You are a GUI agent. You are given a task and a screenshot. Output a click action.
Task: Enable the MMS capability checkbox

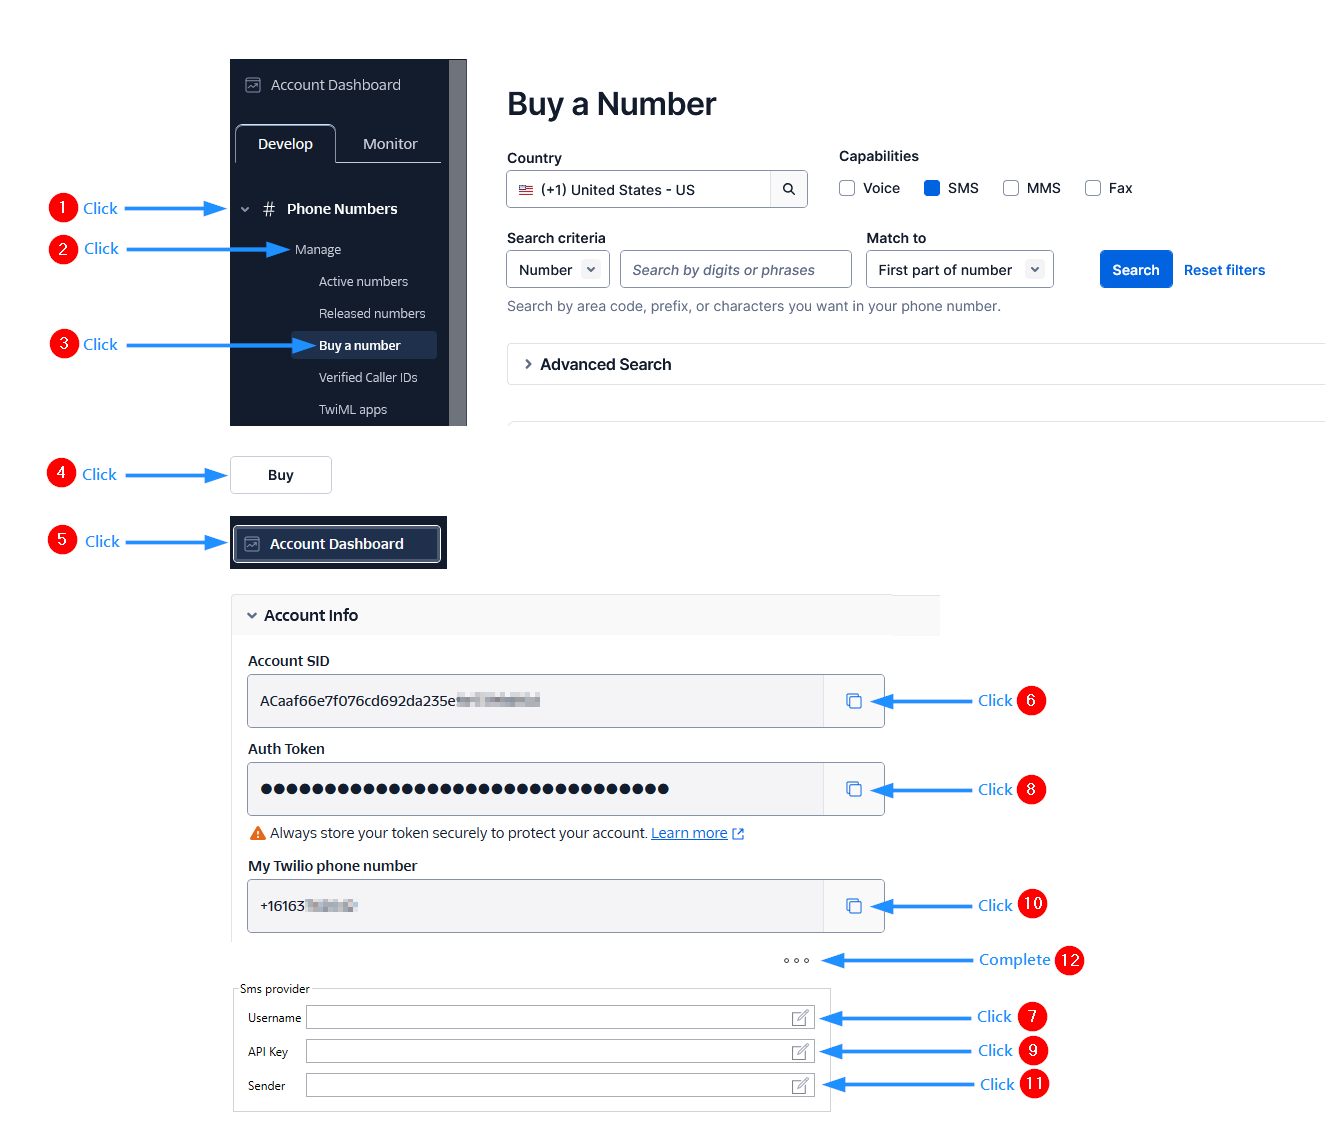click(1011, 188)
